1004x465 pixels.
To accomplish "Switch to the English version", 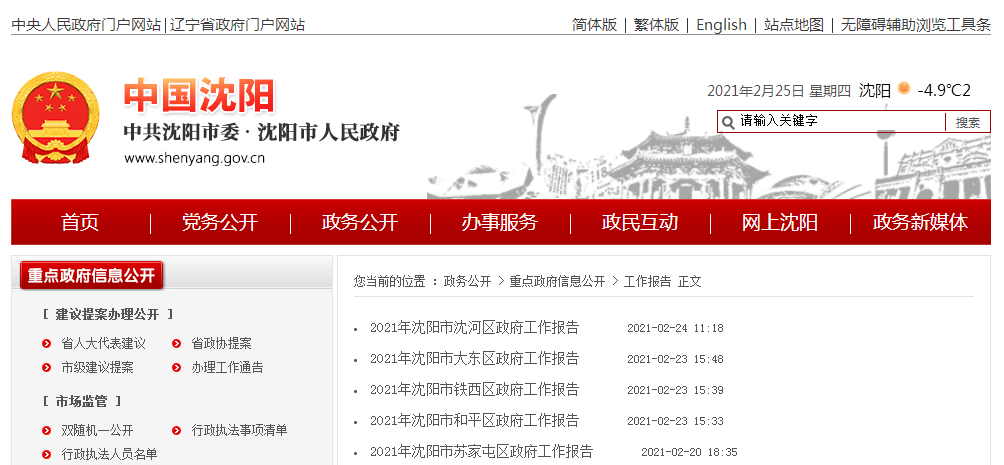I will 721,25.
